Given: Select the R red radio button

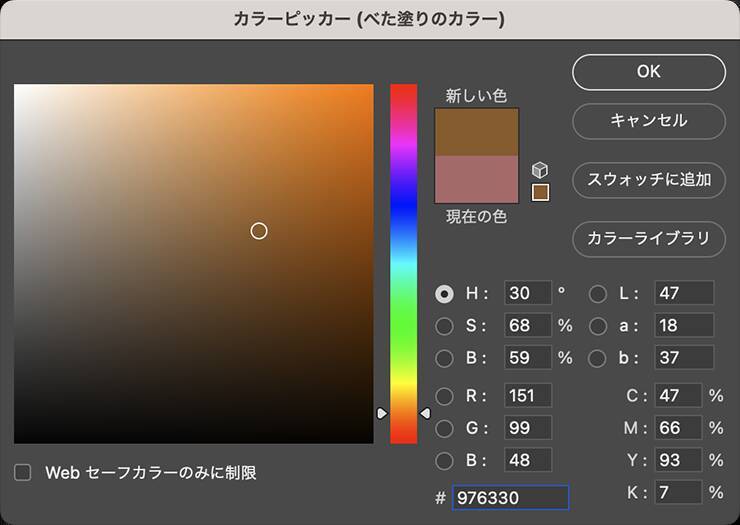Looking at the screenshot, I should point(445,396).
